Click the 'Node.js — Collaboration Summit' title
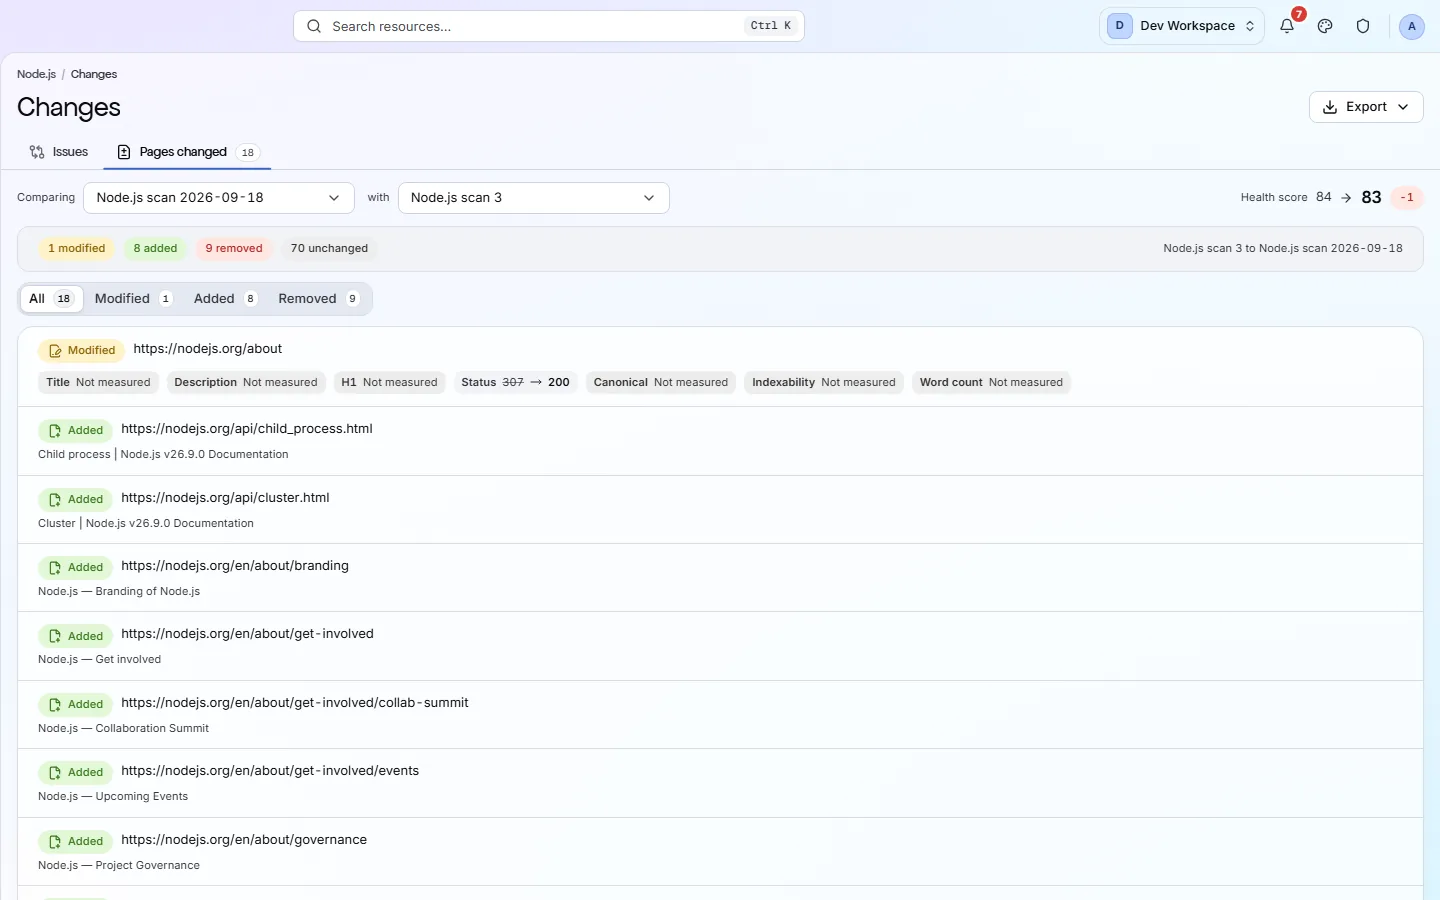Viewport: 1440px width, 900px height. pos(123,729)
